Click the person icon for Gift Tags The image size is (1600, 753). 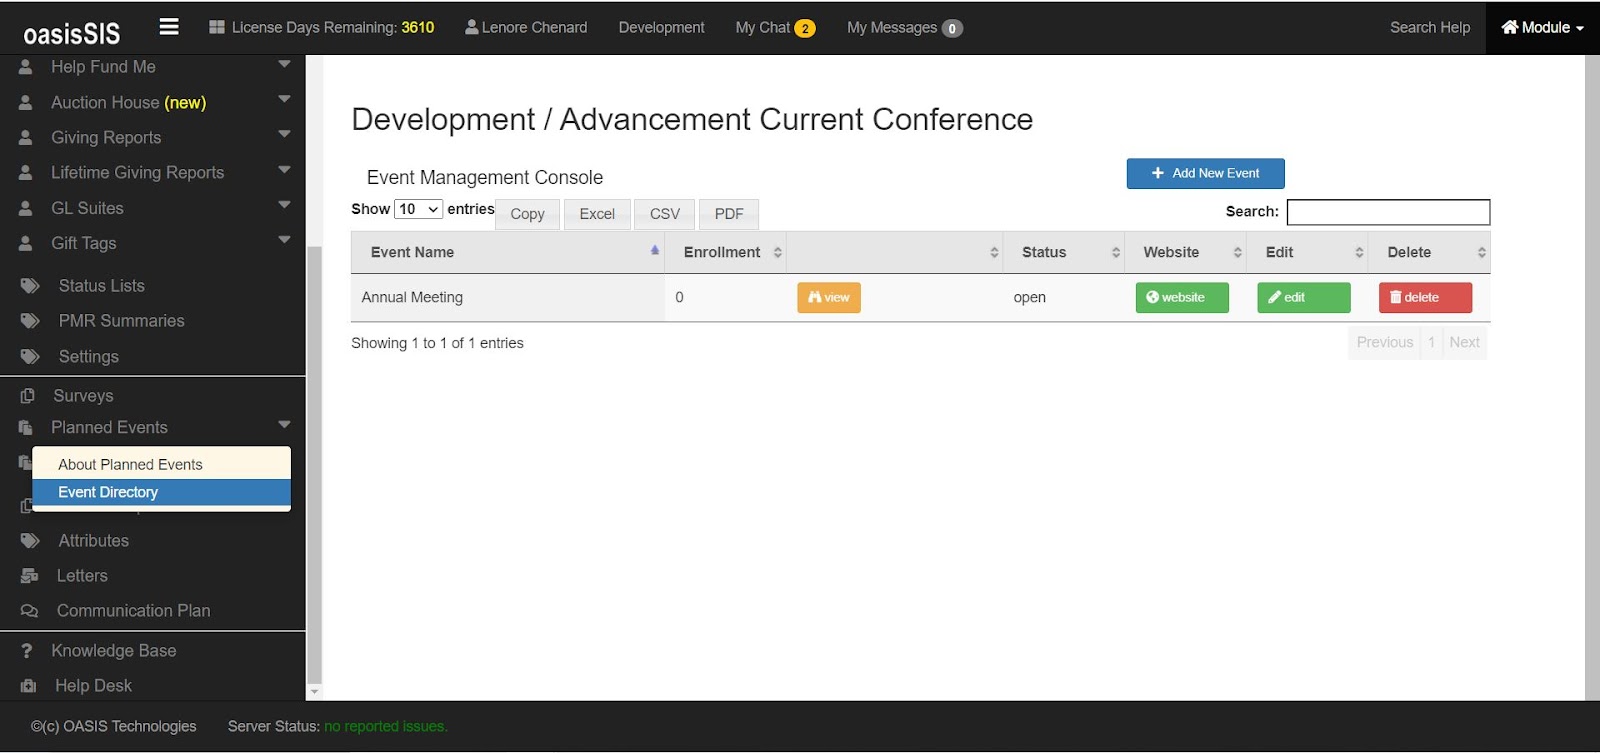[x=26, y=243]
